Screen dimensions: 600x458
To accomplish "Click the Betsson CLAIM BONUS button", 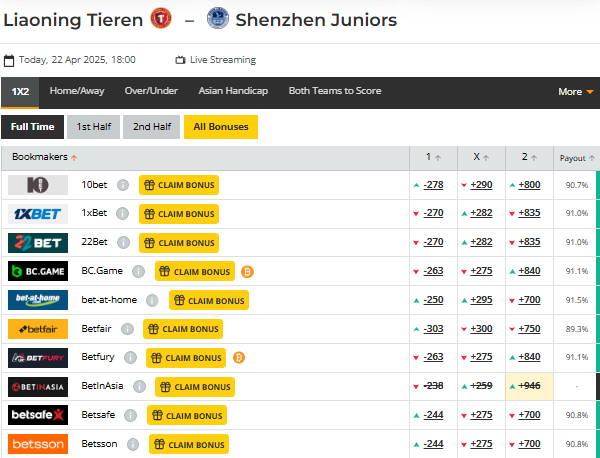I will (x=189, y=444).
